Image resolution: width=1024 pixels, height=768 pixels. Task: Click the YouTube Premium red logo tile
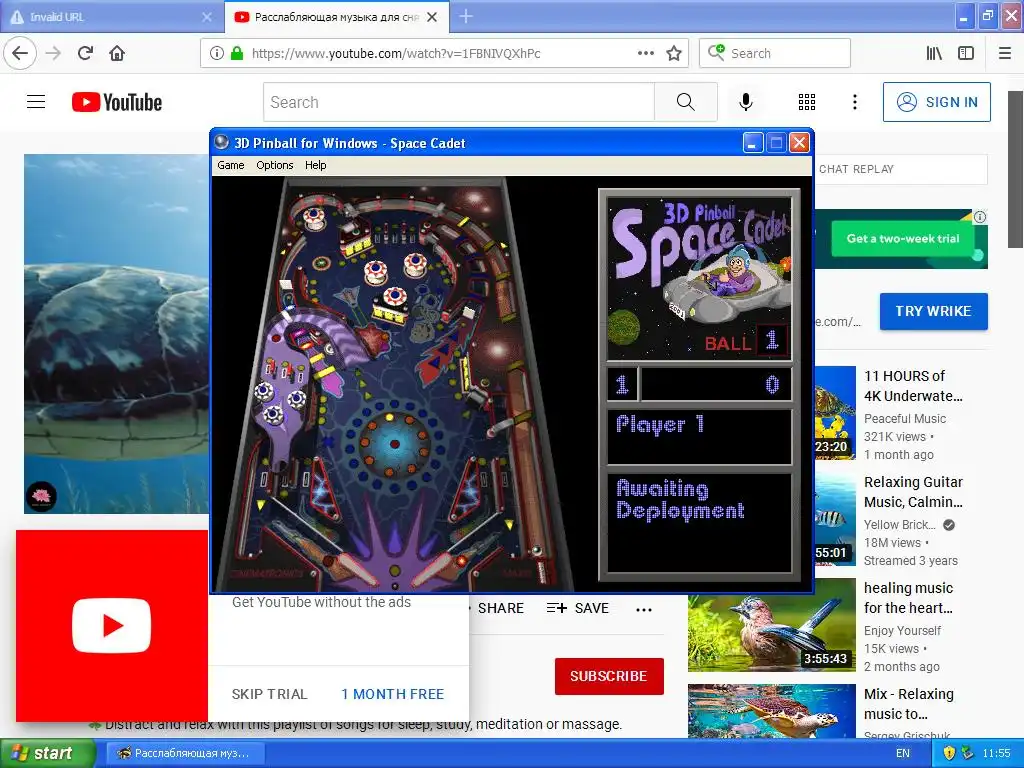(x=112, y=626)
